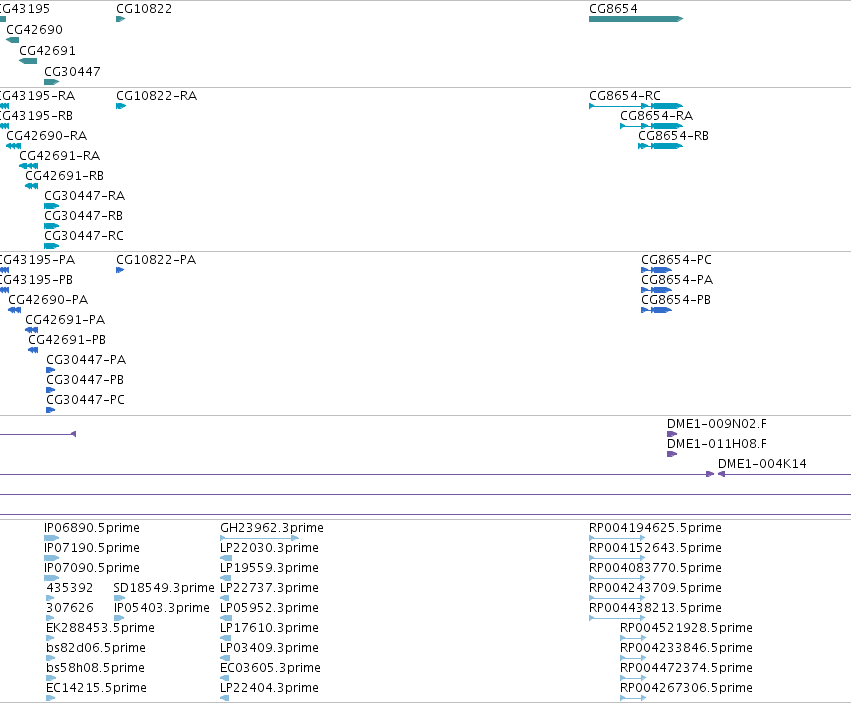Select protein CG42690-PA
This screenshot has height=703, width=851.
15,310
